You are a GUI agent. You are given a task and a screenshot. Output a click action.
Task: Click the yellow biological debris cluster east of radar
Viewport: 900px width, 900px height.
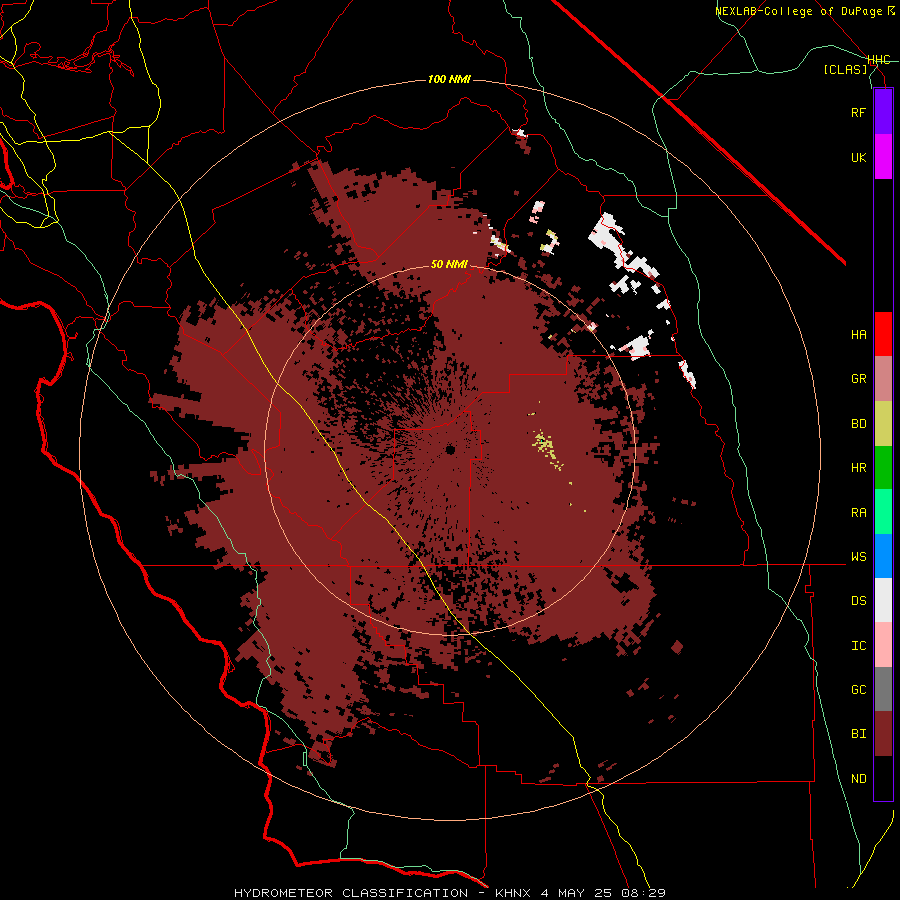pyautogui.click(x=547, y=448)
